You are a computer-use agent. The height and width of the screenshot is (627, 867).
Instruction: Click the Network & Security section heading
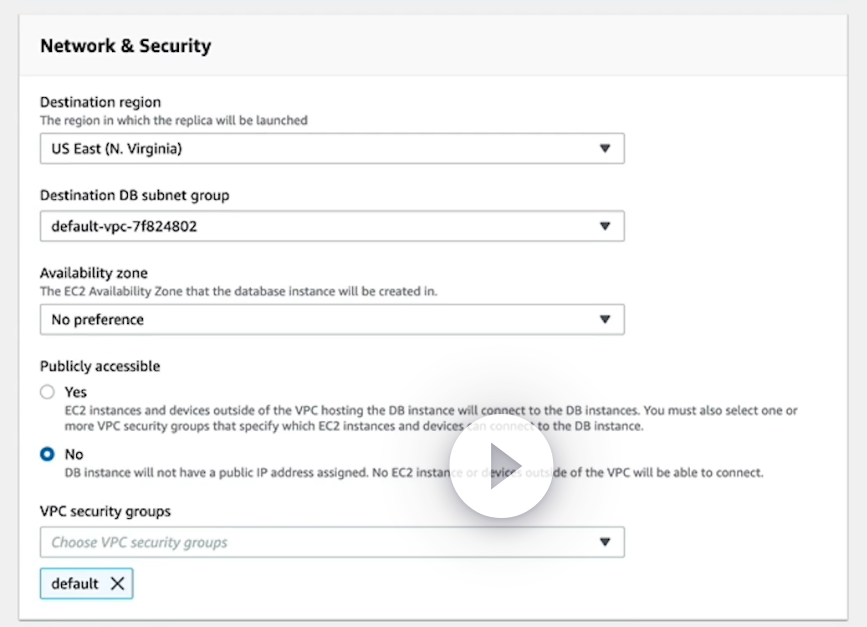(x=125, y=46)
